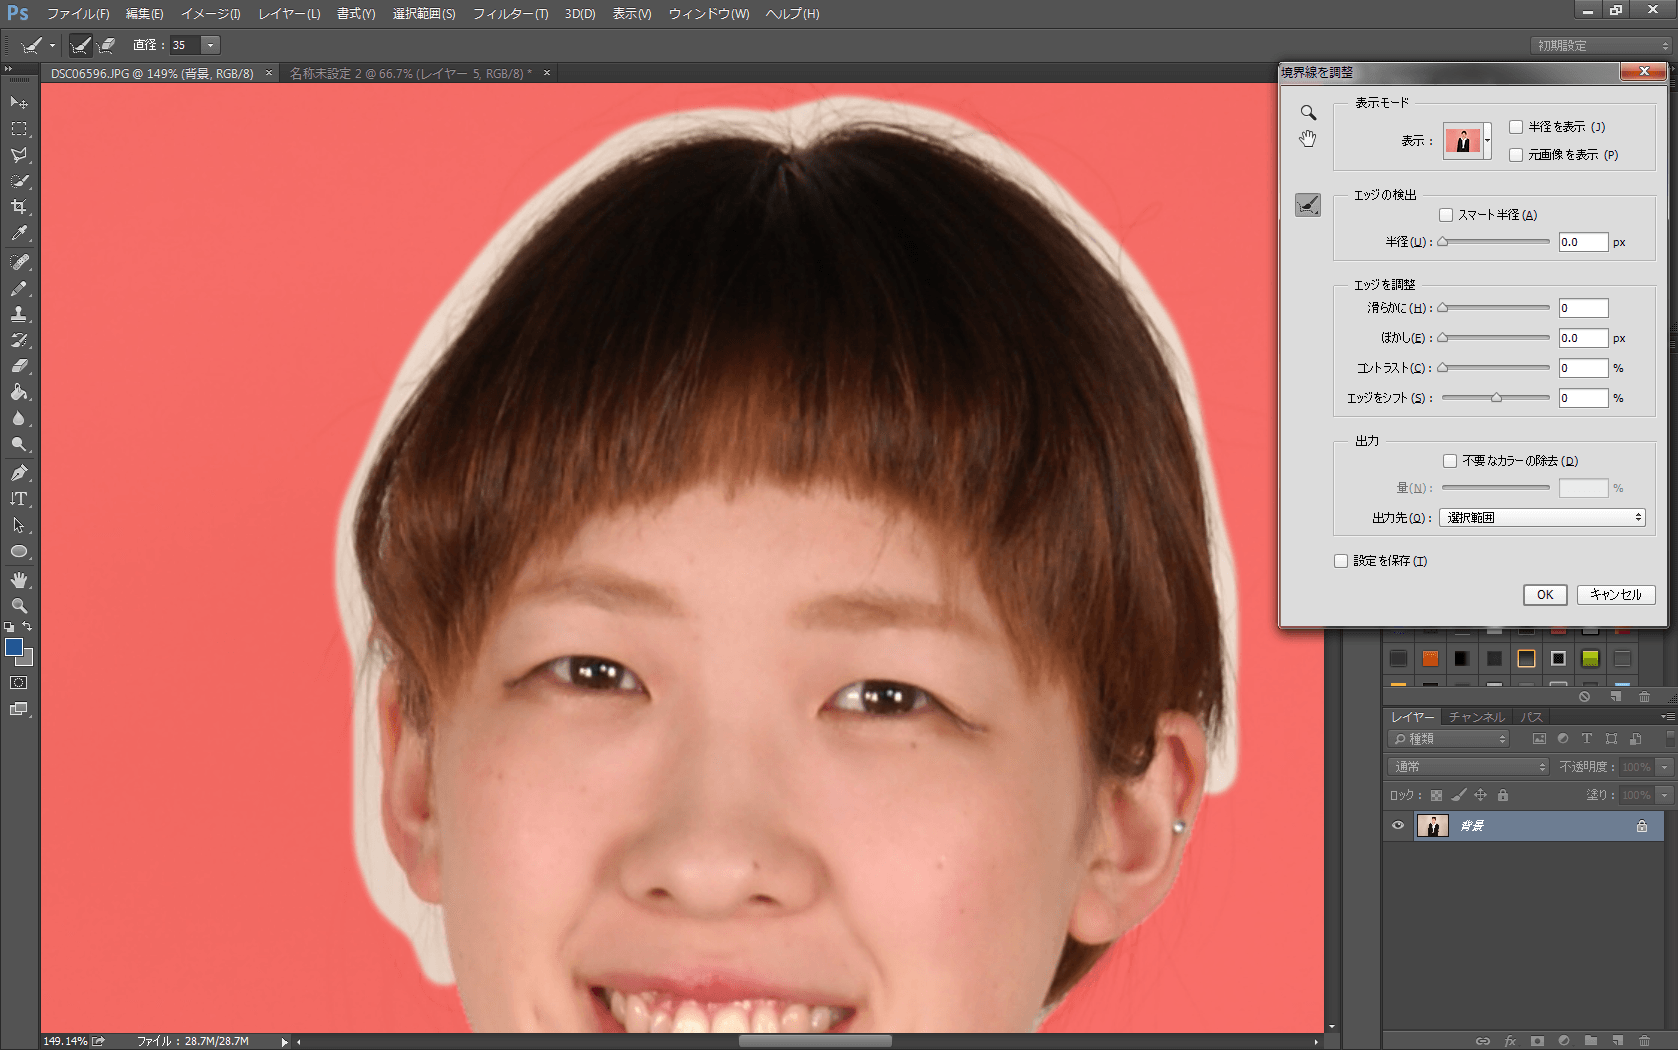Toggle lock transparent pixels in Layers panel
Viewport: 1678px width, 1050px height.
1436,796
